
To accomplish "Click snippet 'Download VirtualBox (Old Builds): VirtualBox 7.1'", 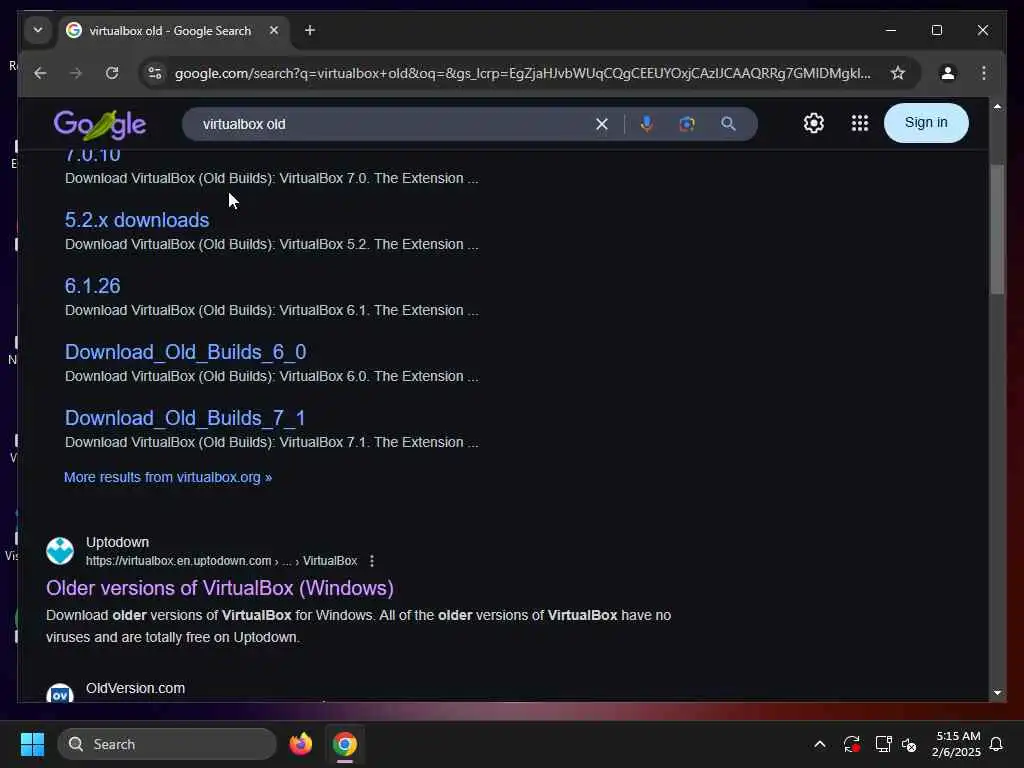I will (x=271, y=442).
